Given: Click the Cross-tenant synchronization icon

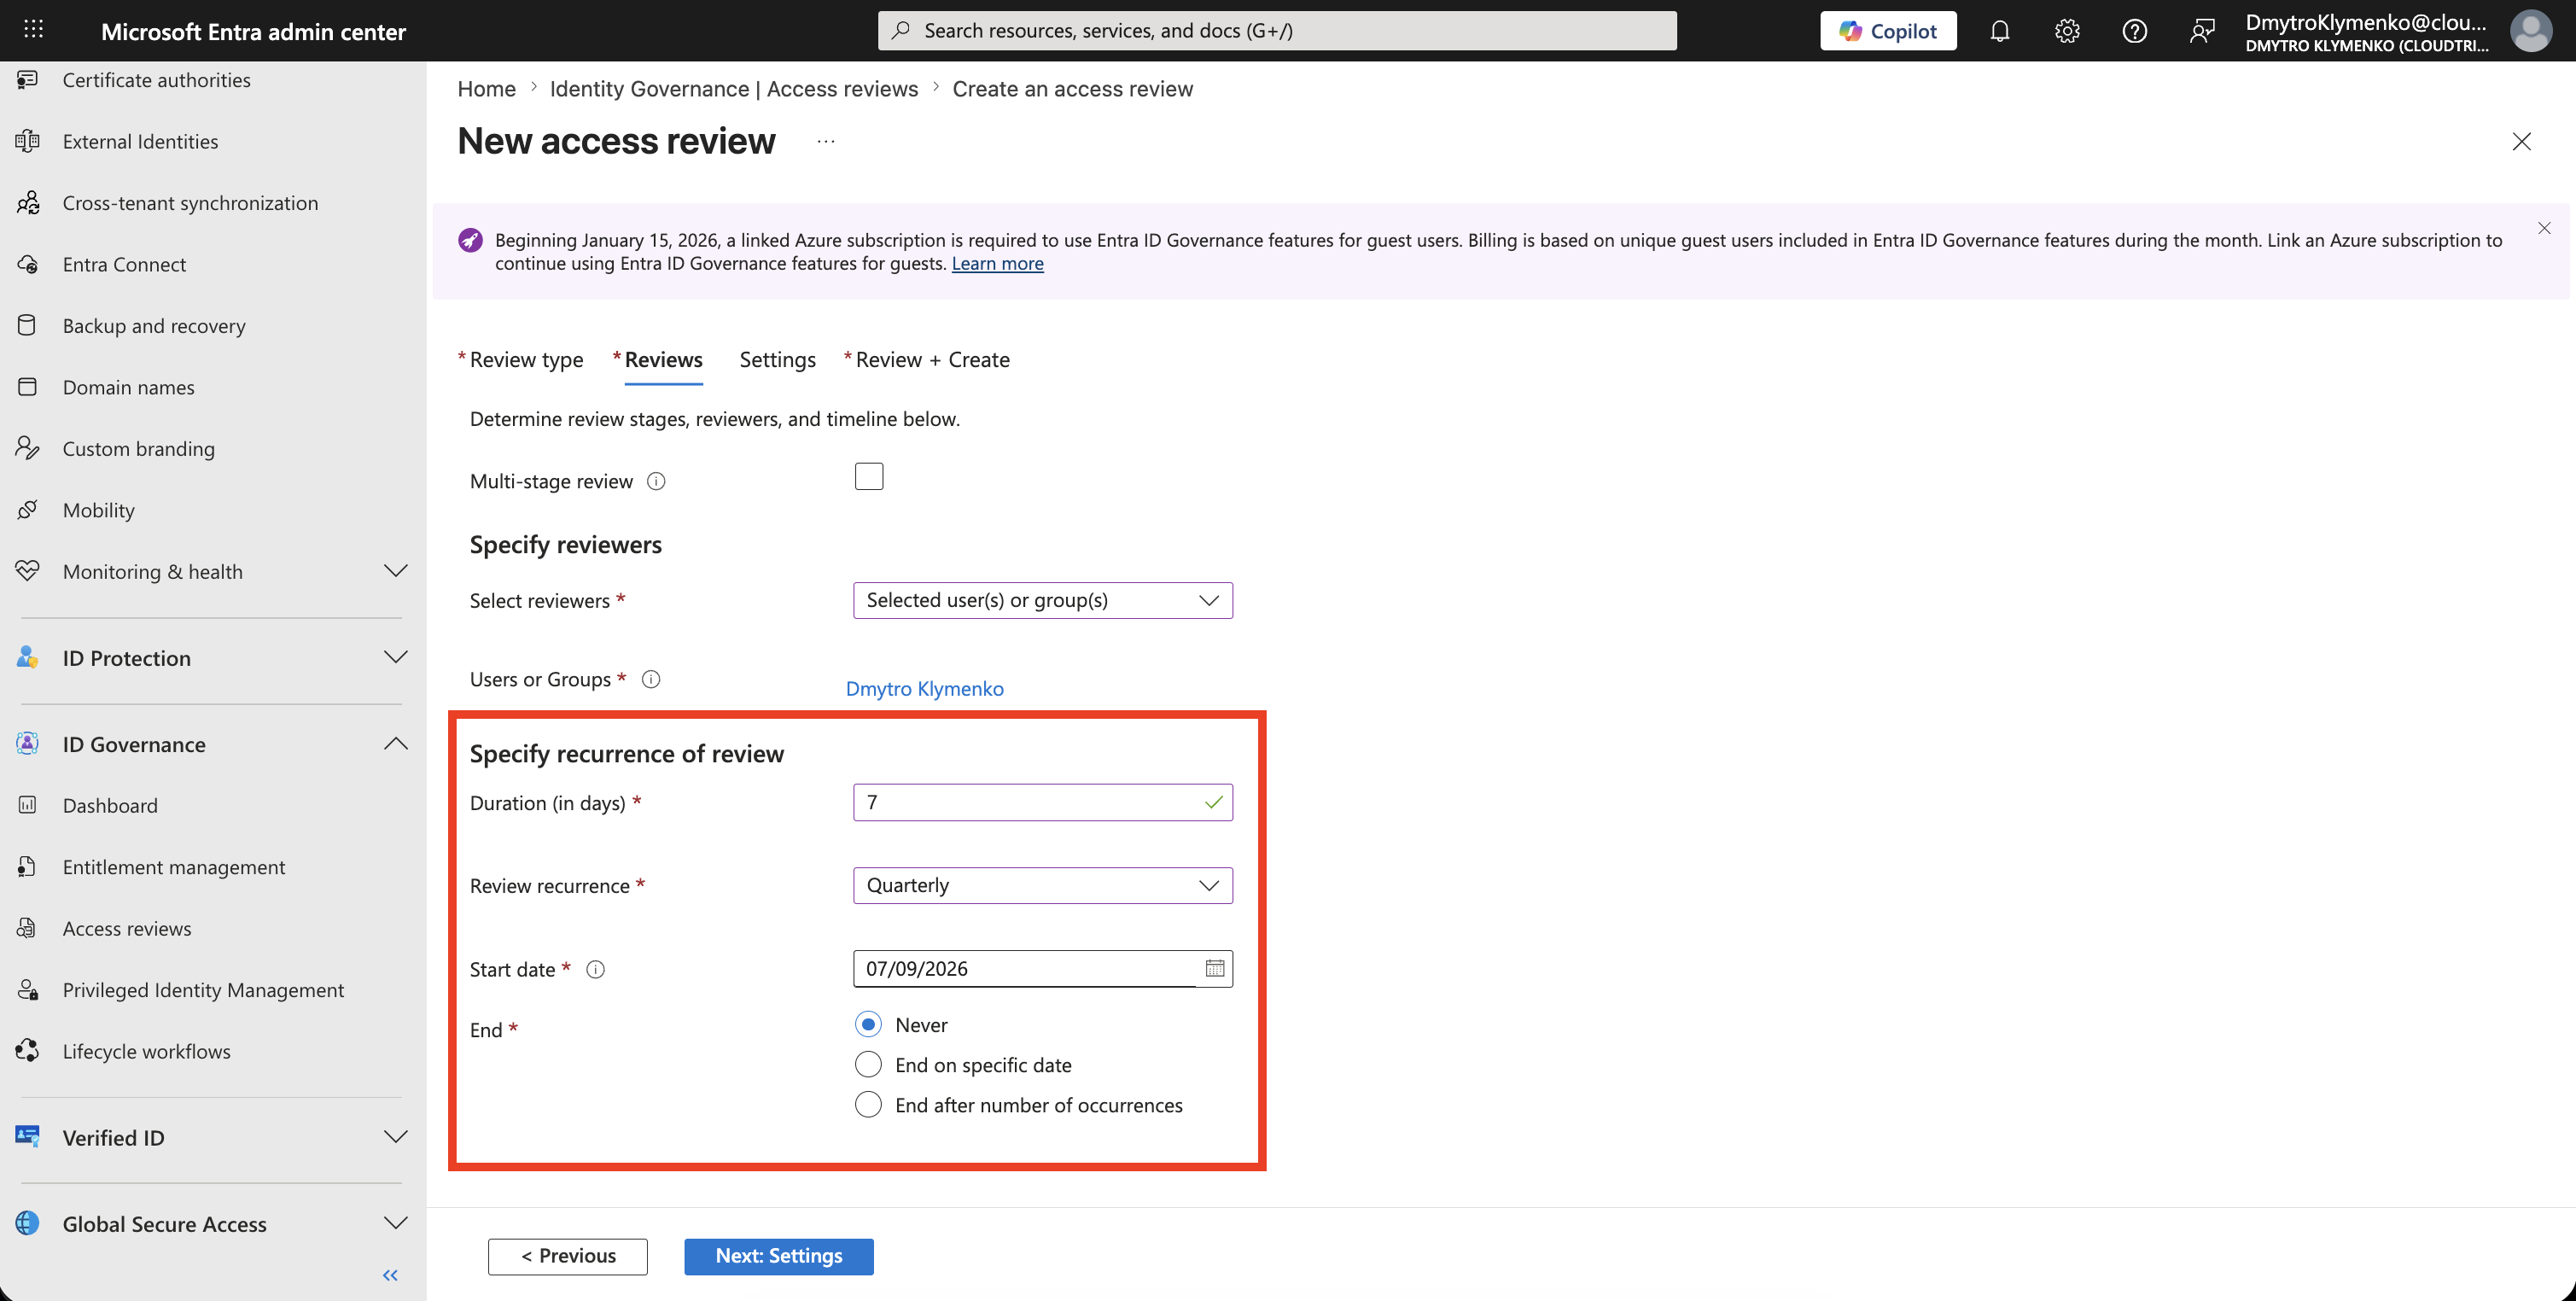Looking at the screenshot, I should [x=28, y=203].
